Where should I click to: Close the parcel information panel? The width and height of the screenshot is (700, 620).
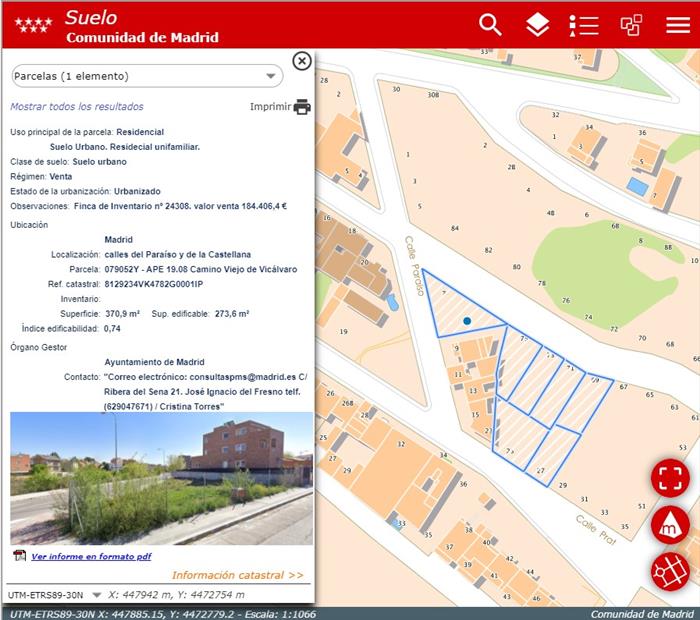coord(302,61)
